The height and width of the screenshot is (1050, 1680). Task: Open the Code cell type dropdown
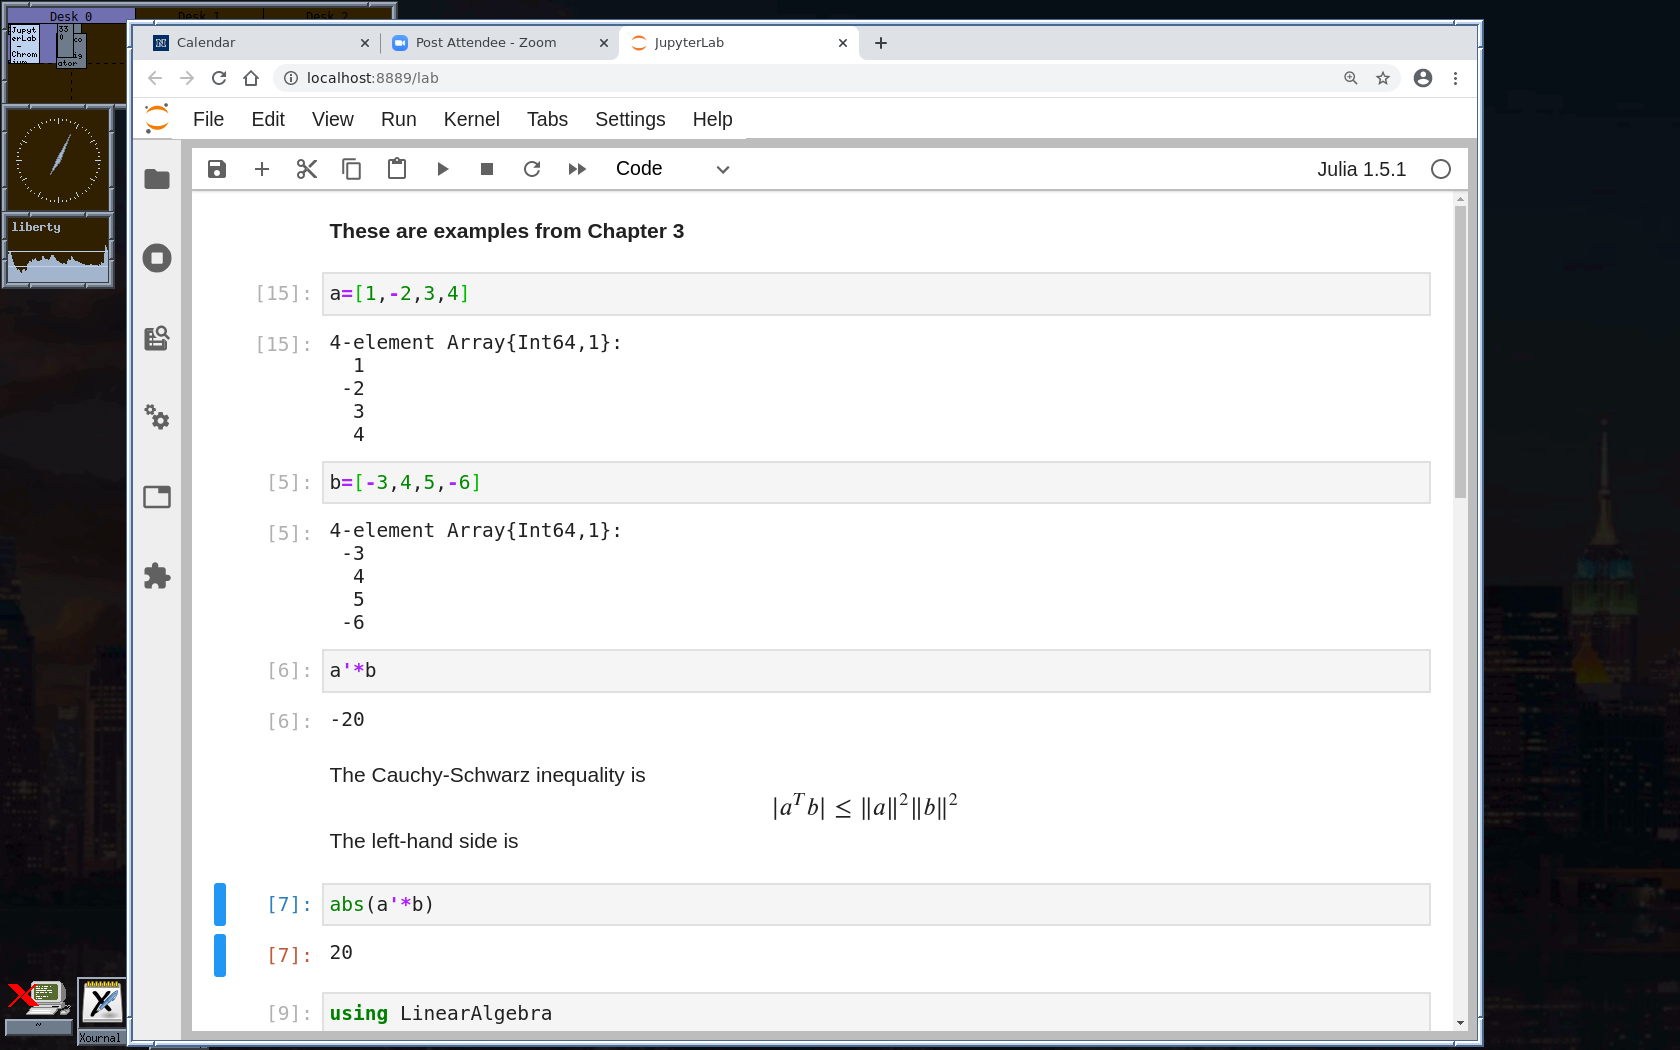tap(672, 169)
